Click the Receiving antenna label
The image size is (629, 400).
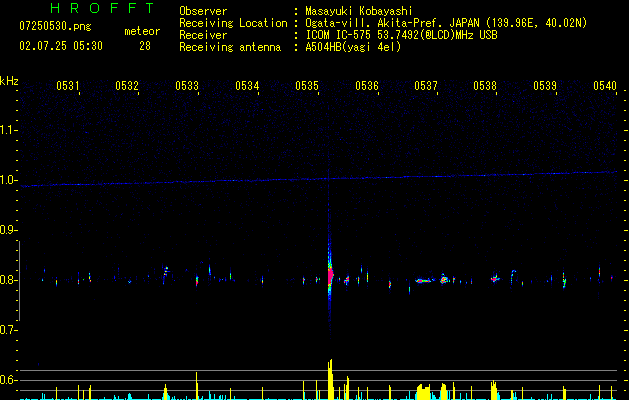point(230,47)
